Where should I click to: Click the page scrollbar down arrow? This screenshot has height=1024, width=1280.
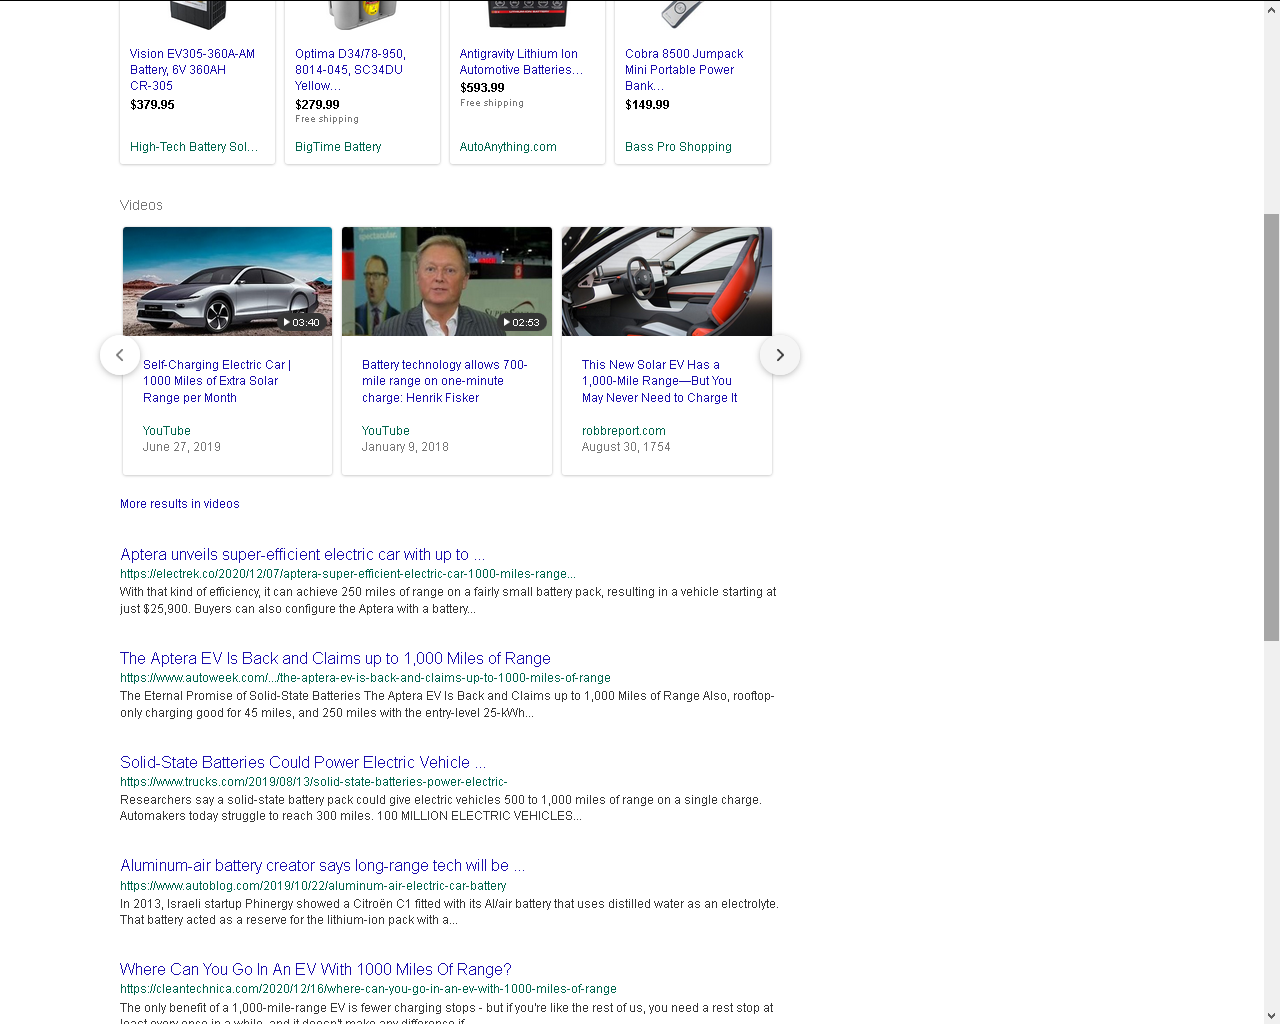pos(1271,1016)
